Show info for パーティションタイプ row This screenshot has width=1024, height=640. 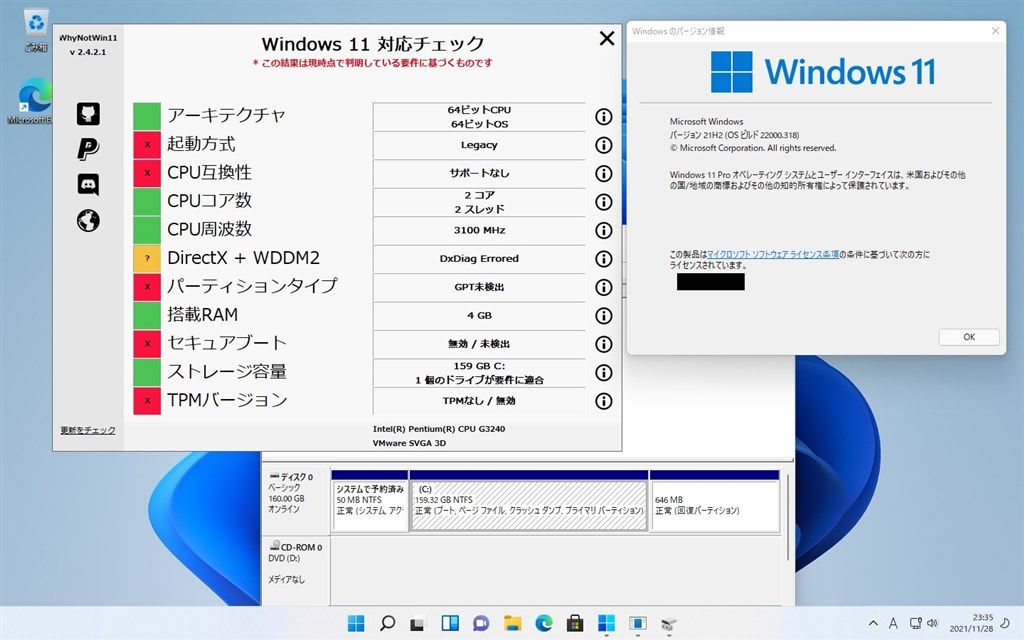[603, 287]
